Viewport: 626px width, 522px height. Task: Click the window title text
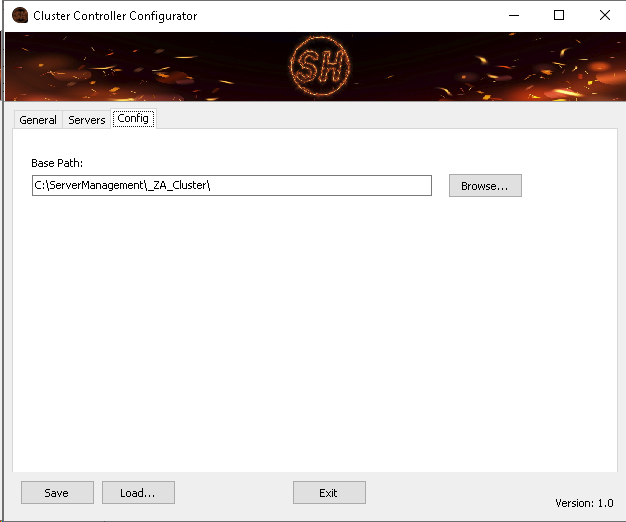115,16
